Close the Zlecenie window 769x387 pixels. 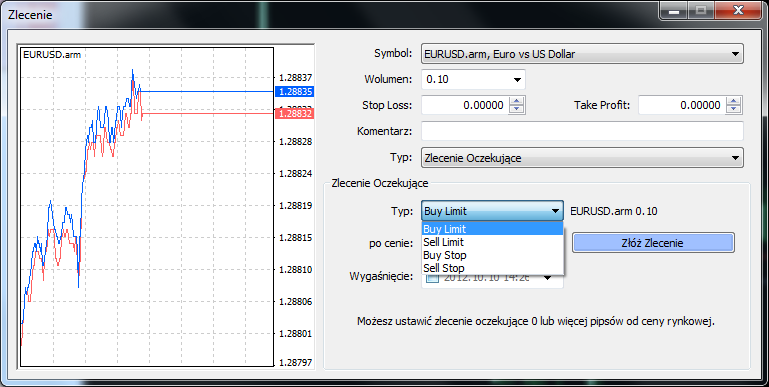pyautogui.click(x=739, y=11)
